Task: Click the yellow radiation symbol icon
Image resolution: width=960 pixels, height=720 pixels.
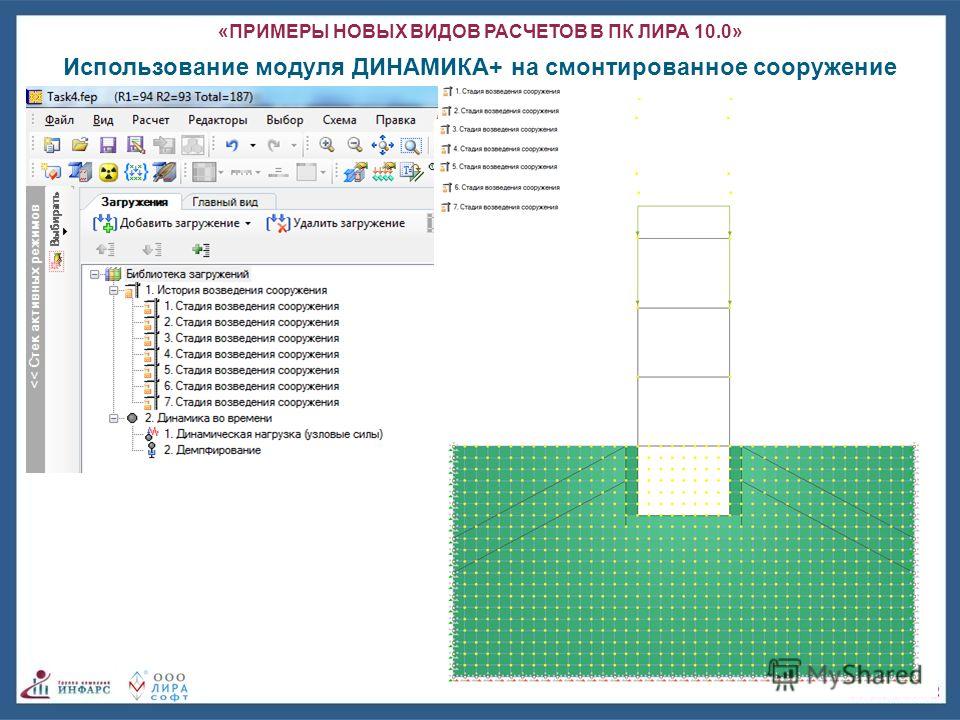Action: (x=108, y=173)
